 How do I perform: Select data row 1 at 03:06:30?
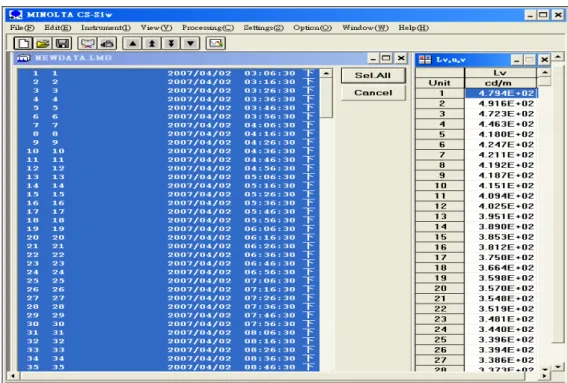point(168,73)
